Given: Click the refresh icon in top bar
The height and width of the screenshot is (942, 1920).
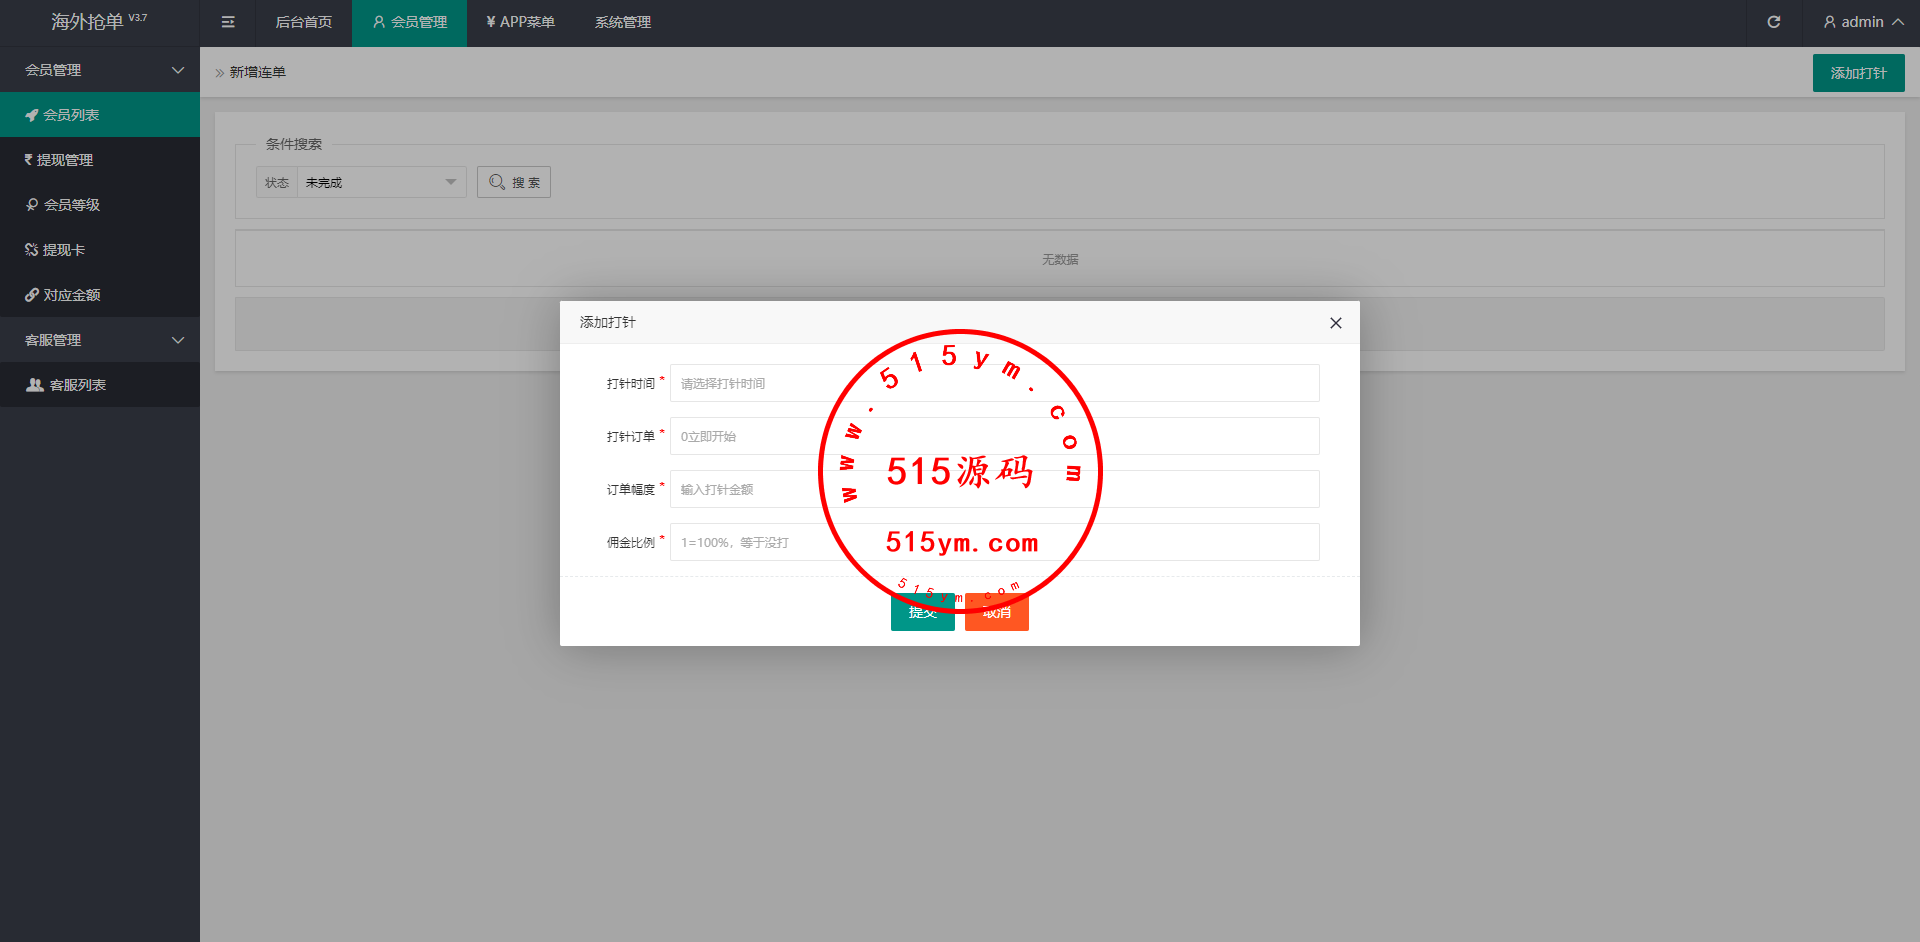Looking at the screenshot, I should point(1773,22).
